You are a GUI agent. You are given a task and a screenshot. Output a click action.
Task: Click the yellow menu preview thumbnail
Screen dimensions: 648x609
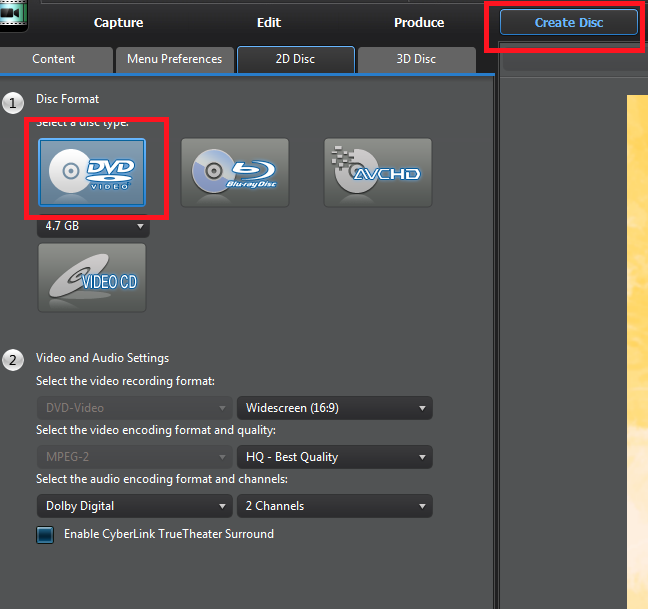tap(637, 351)
